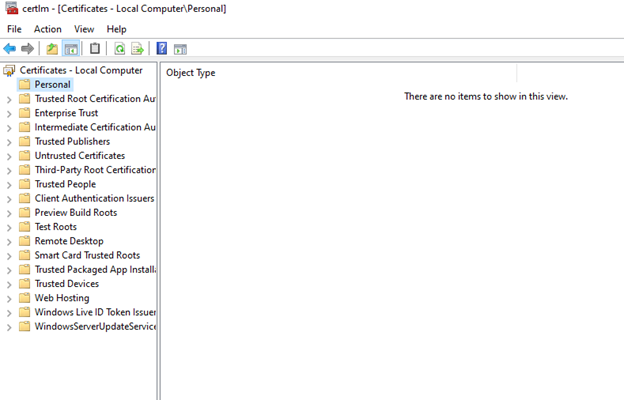Toggle the Show/Hide Action Pane icon

coord(180,48)
